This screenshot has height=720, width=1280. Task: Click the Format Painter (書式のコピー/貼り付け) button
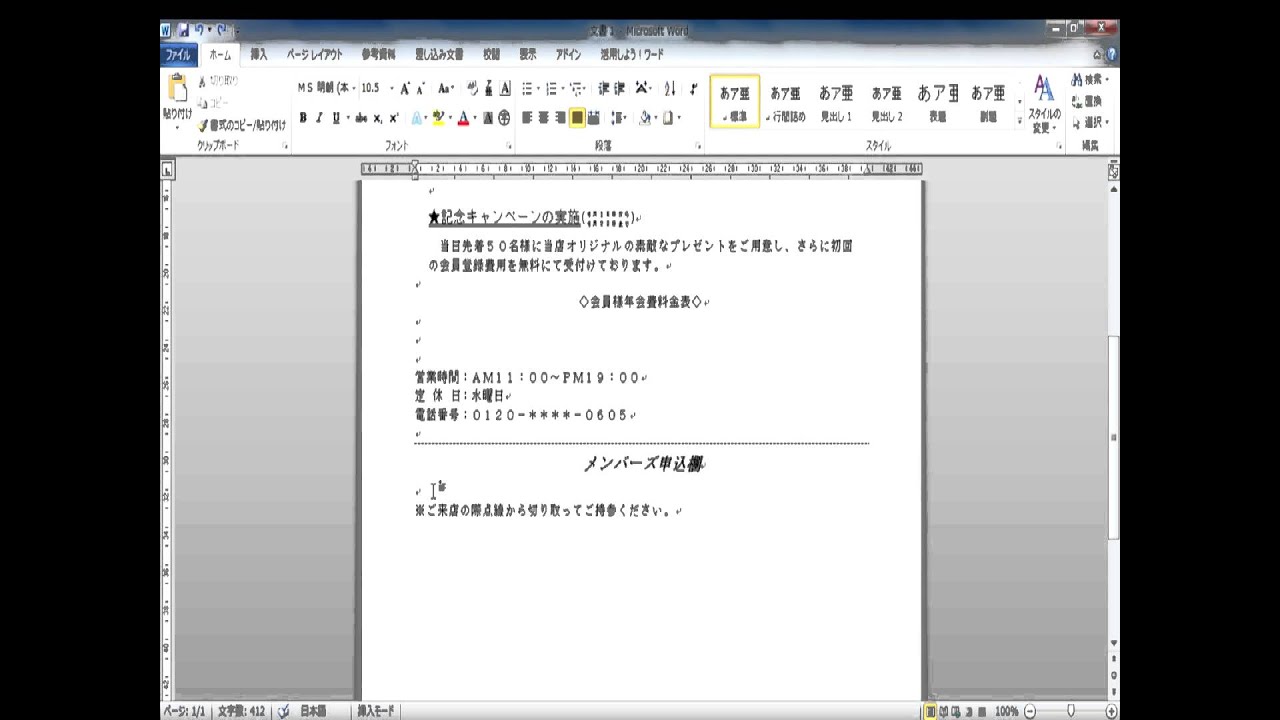pyautogui.click(x=241, y=125)
